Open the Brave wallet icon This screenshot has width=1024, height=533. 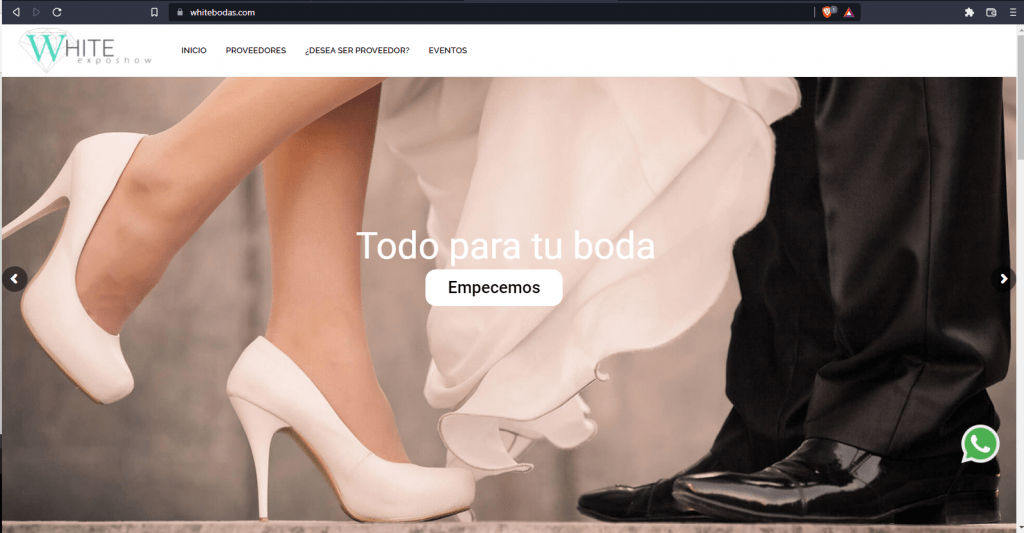tap(991, 12)
